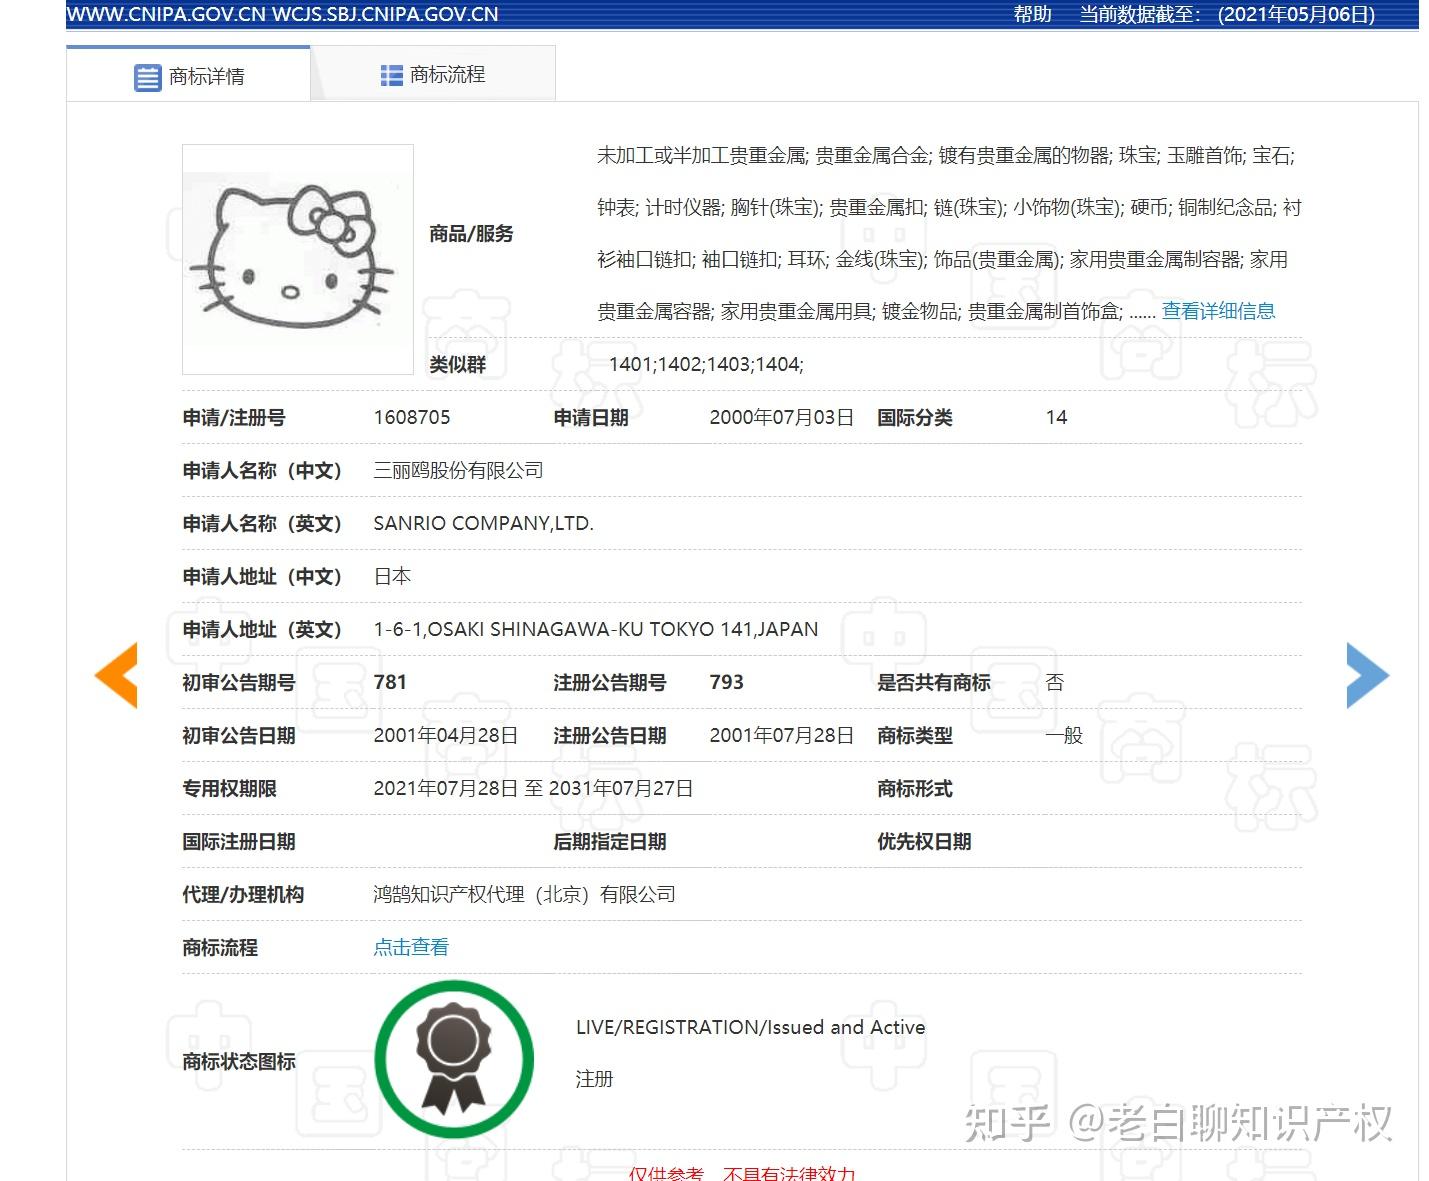Click the 商标流程 tab icon
This screenshot has height=1181, width=1429.
[391, 75]
